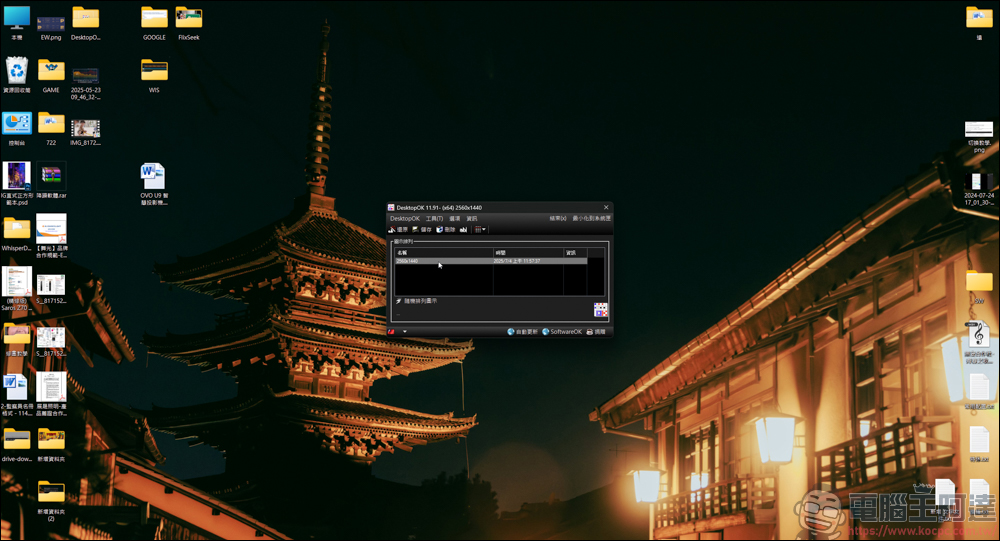This screenshot has width=1000, height=541.
Task: Select the Saros Z70 PDF file icon
Action: point(17,289)
